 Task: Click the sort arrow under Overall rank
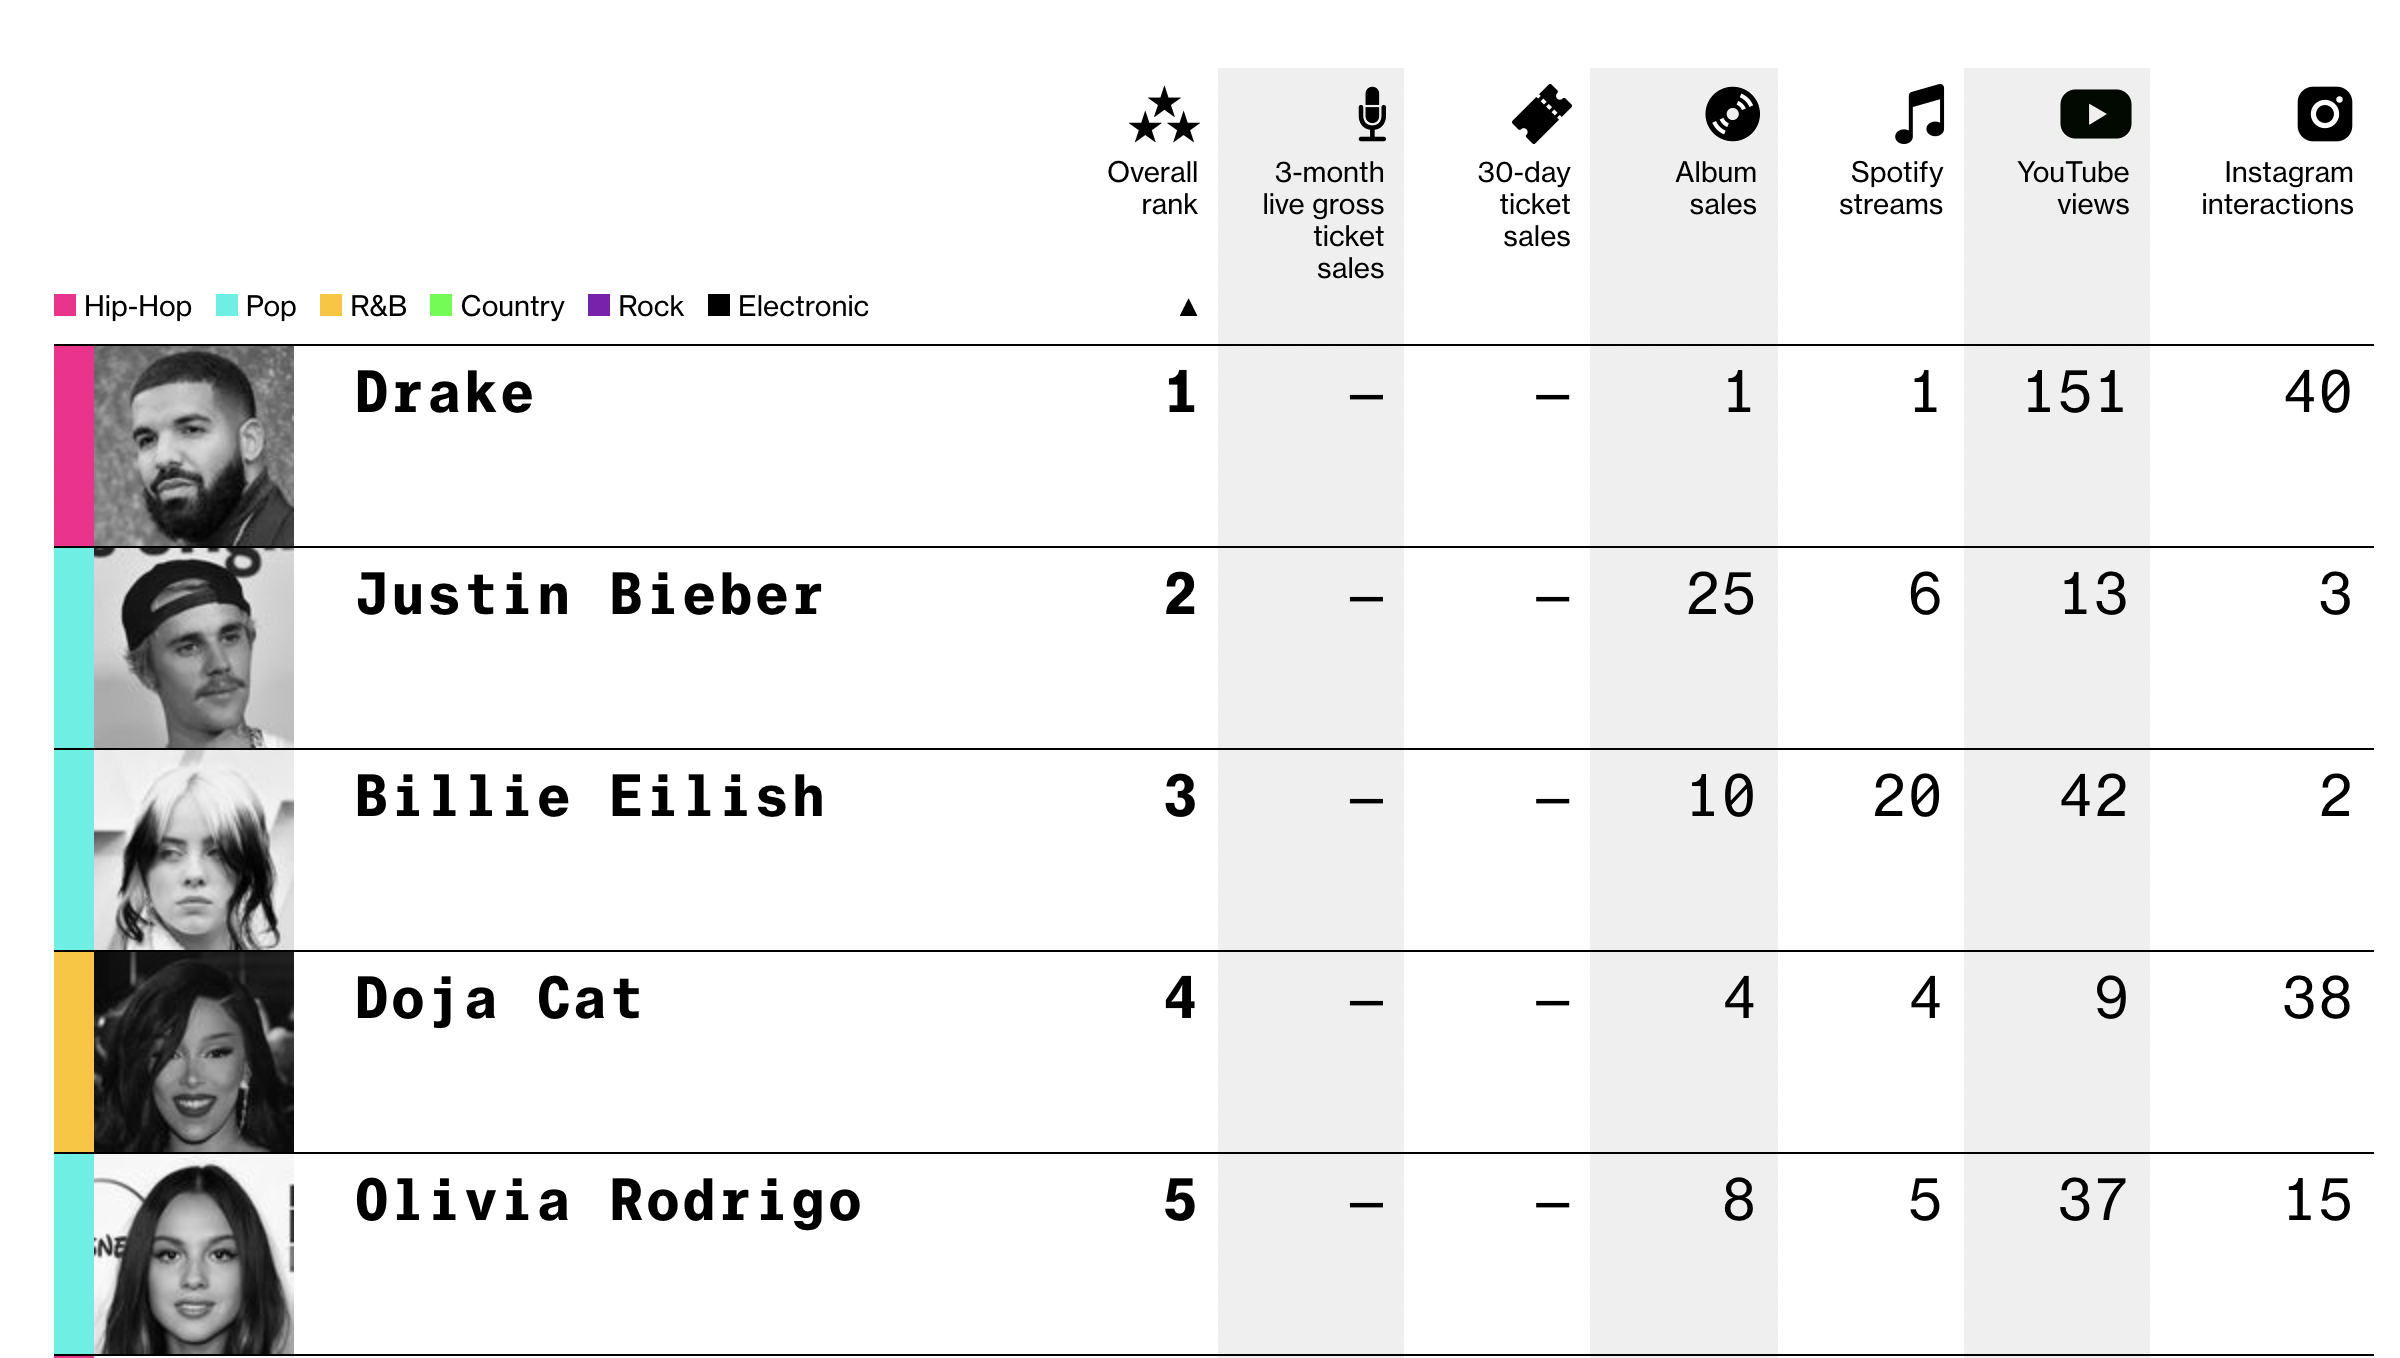tap(1188, 307)
